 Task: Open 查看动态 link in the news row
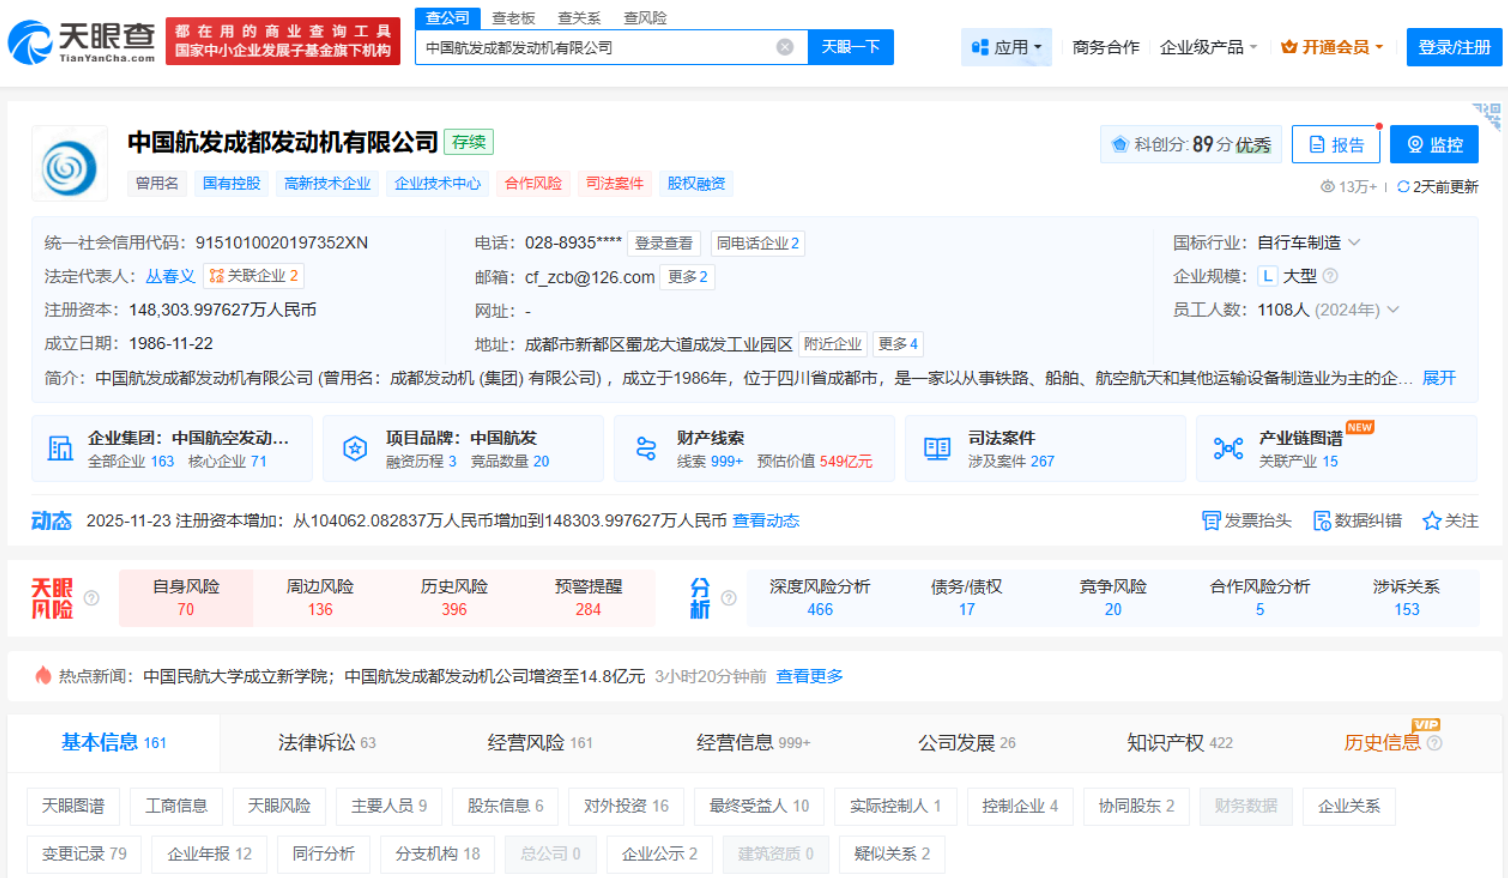(x=766, y=520)
